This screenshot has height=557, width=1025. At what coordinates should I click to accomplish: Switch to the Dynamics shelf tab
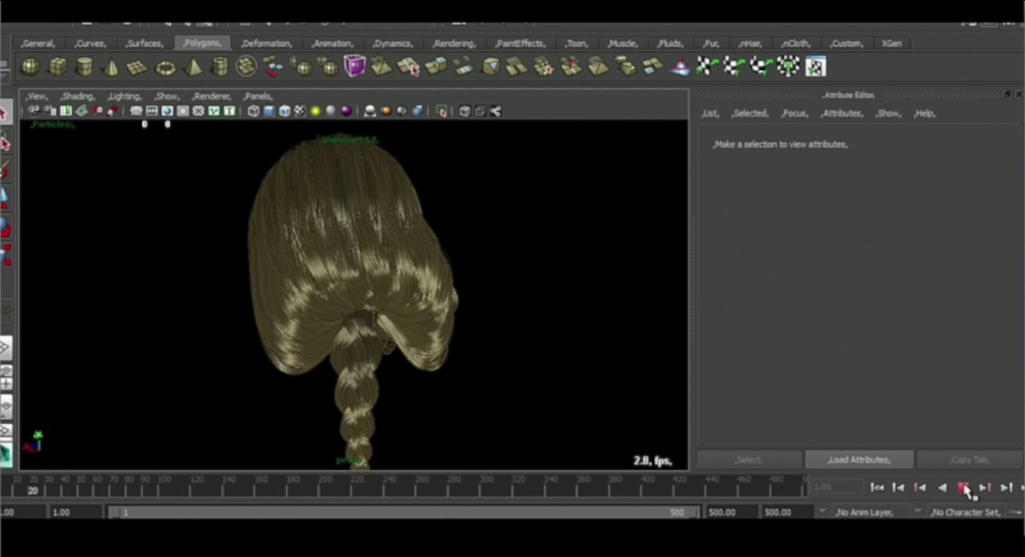tap(392, 44)
